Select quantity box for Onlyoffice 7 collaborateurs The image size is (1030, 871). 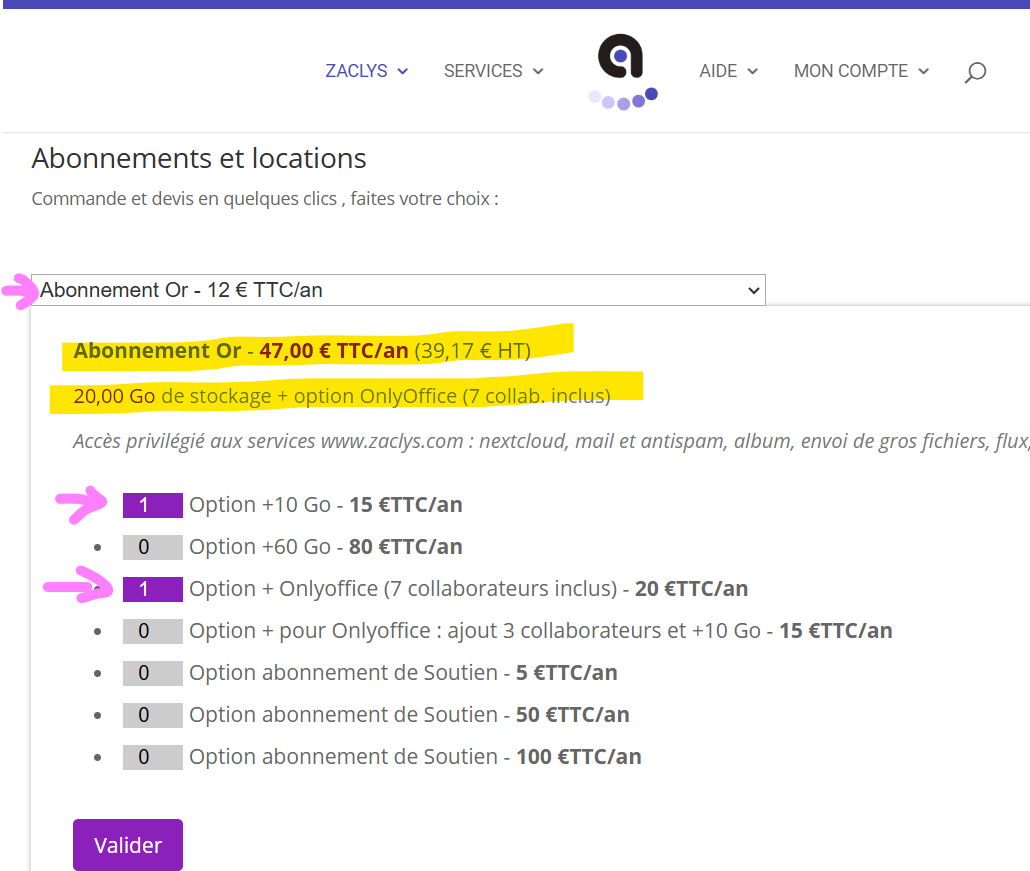tap(152, 589)
